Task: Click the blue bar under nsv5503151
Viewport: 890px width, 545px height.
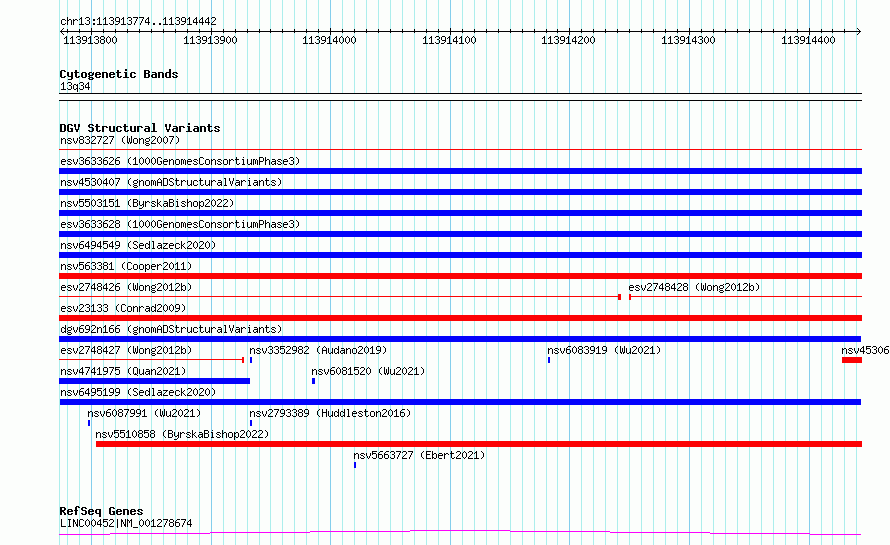Action: (x=460, y=213)
